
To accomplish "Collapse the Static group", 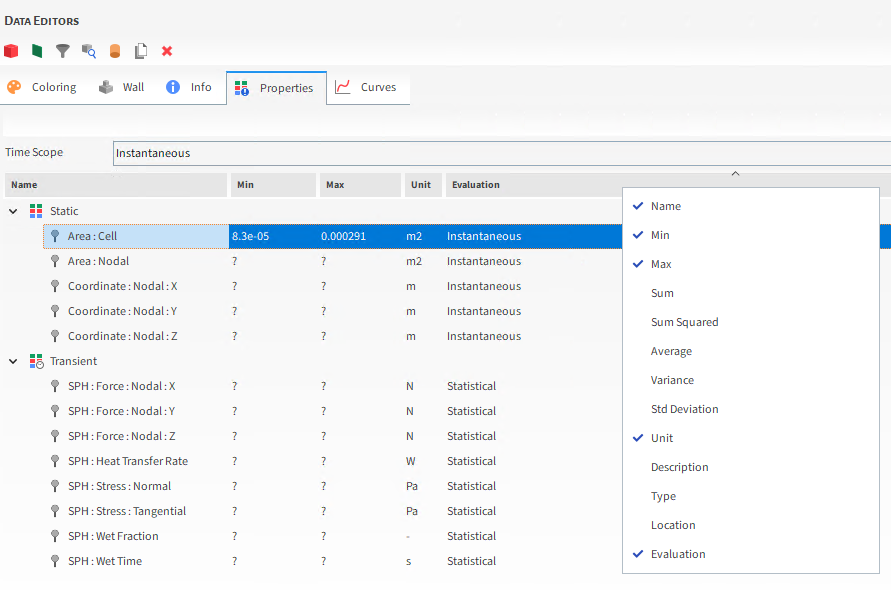I will [x=13, y=211].
